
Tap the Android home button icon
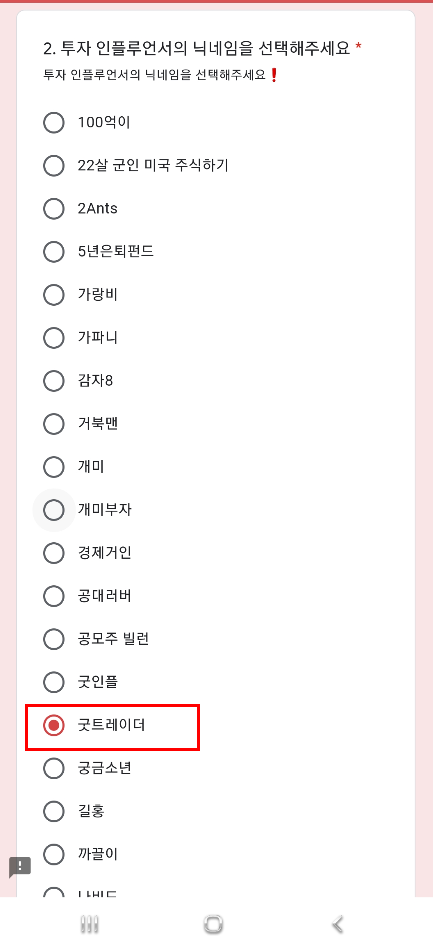click(213, 924)
